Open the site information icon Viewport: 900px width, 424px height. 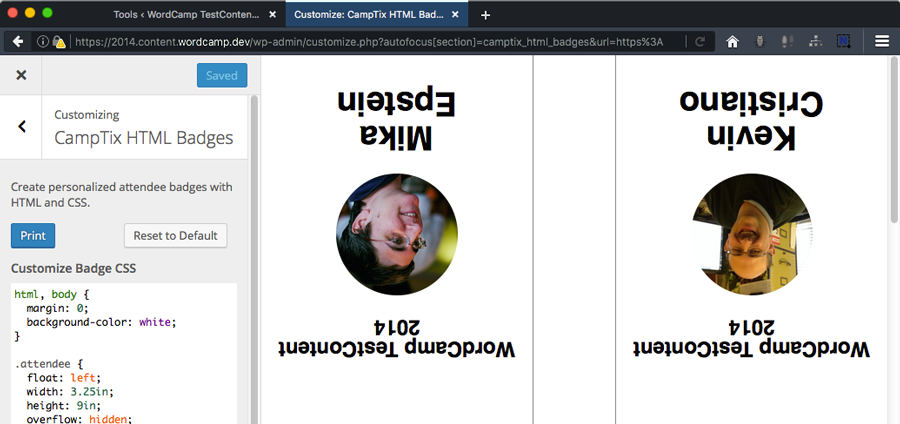(42, 42)
